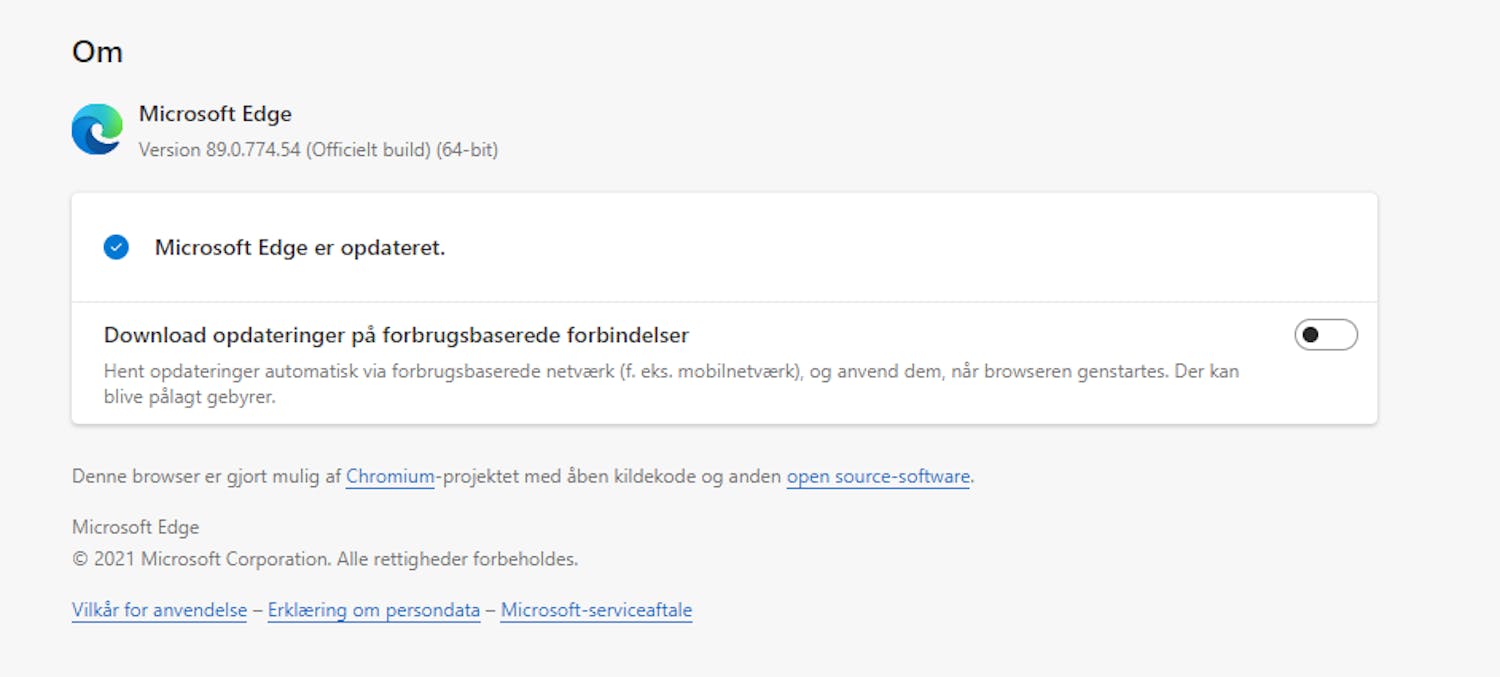Open Erklæring om persondata

pyautogui.click(x=373, y=610)
